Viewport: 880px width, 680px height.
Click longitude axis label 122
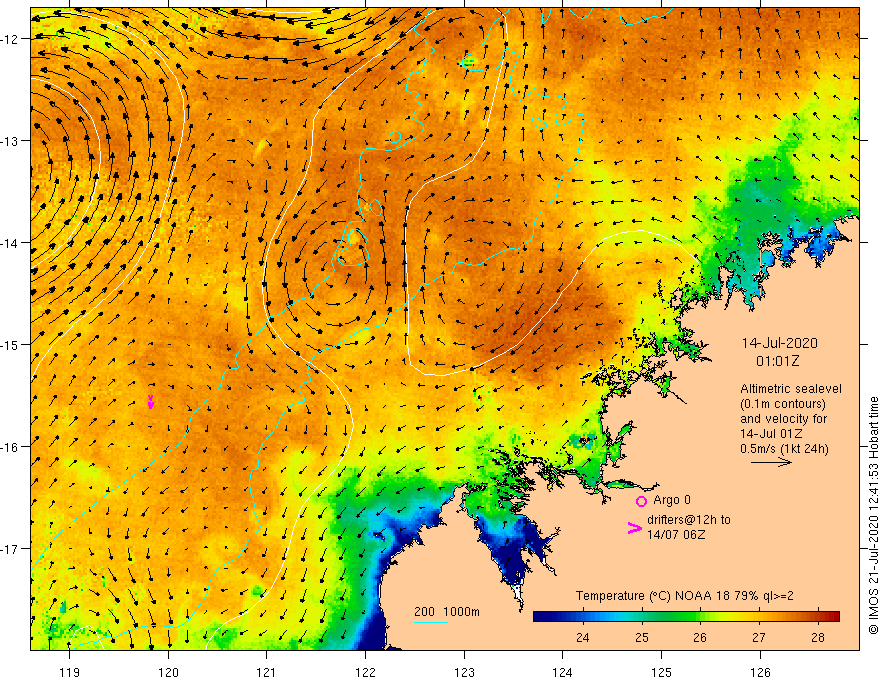pos(365,672)
